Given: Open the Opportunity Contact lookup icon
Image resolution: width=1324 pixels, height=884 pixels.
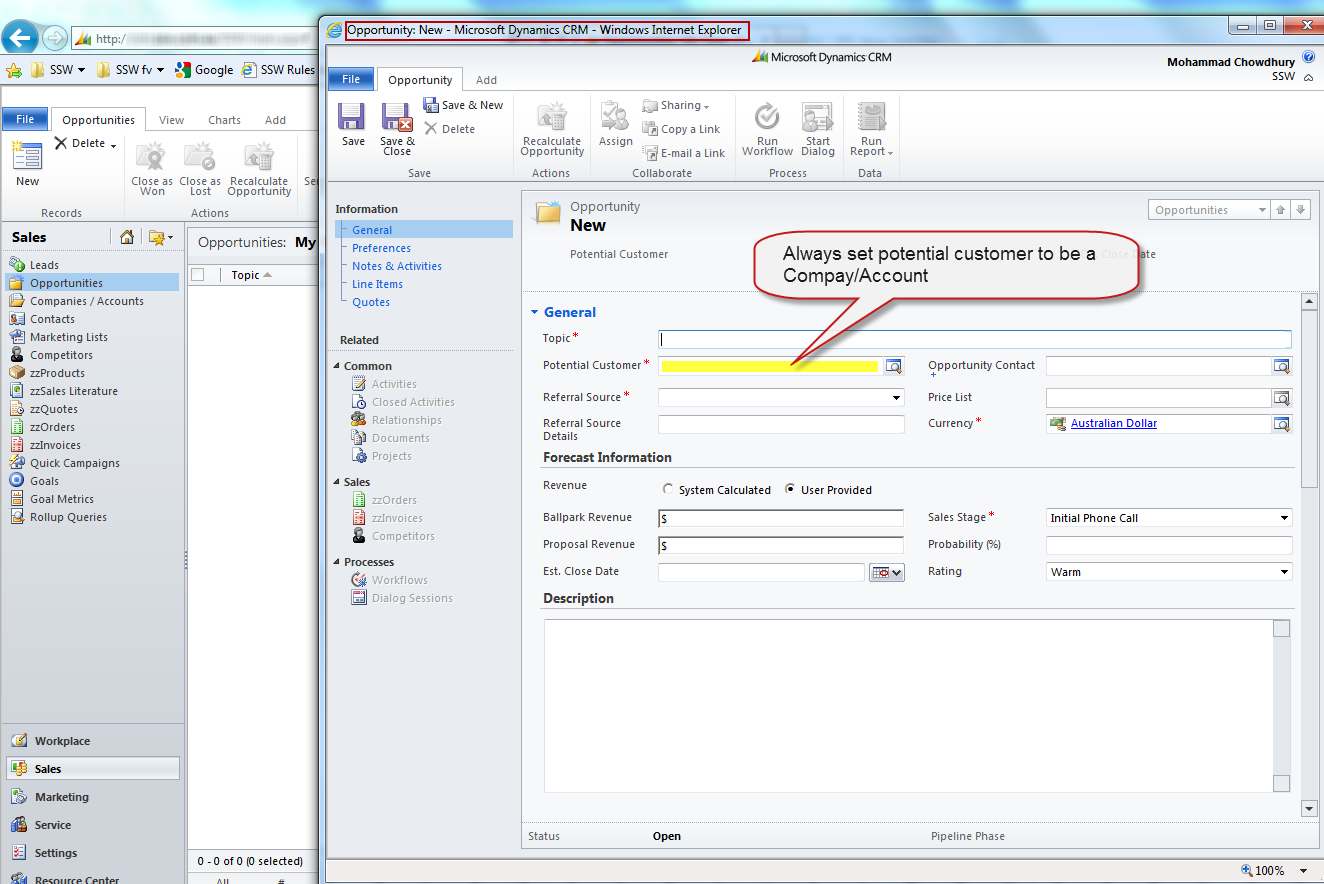Looking at the screenshot, I should (1281, 366).
